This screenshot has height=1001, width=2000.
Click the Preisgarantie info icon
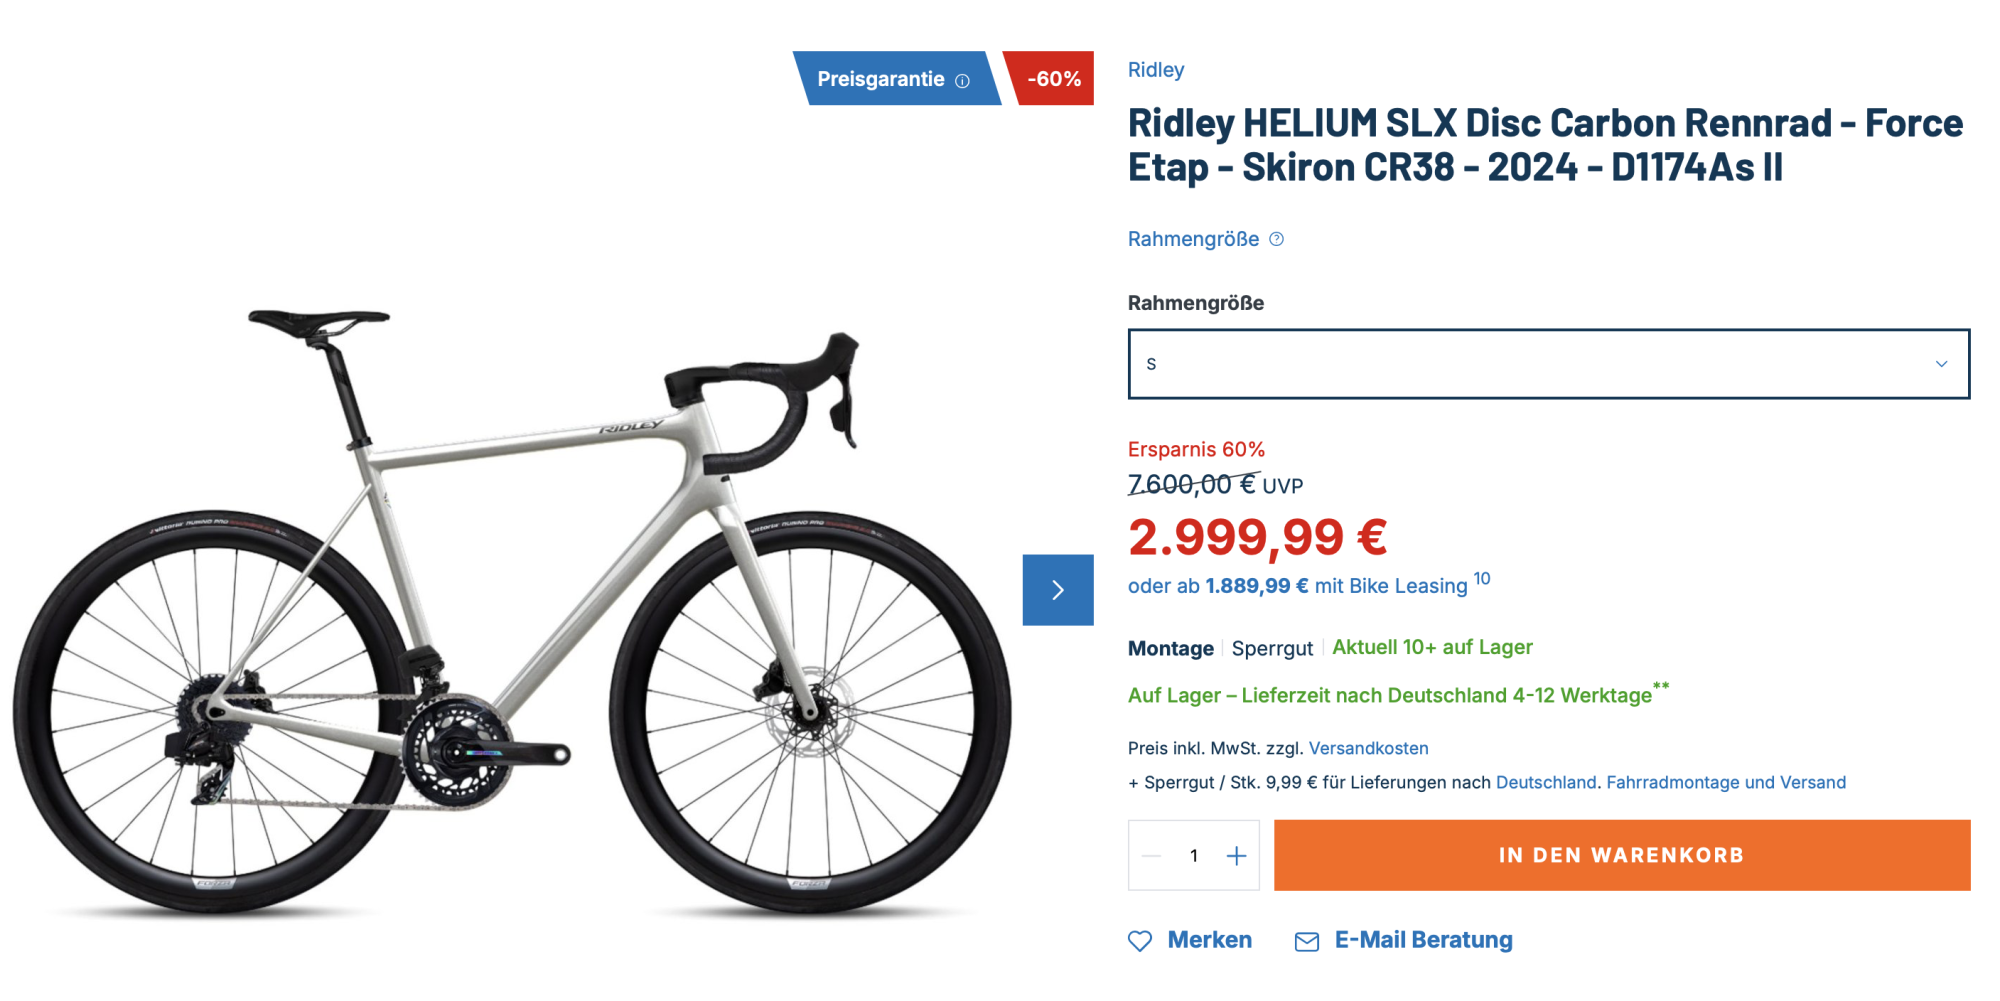pyautogui.click(x=962, y=80)
